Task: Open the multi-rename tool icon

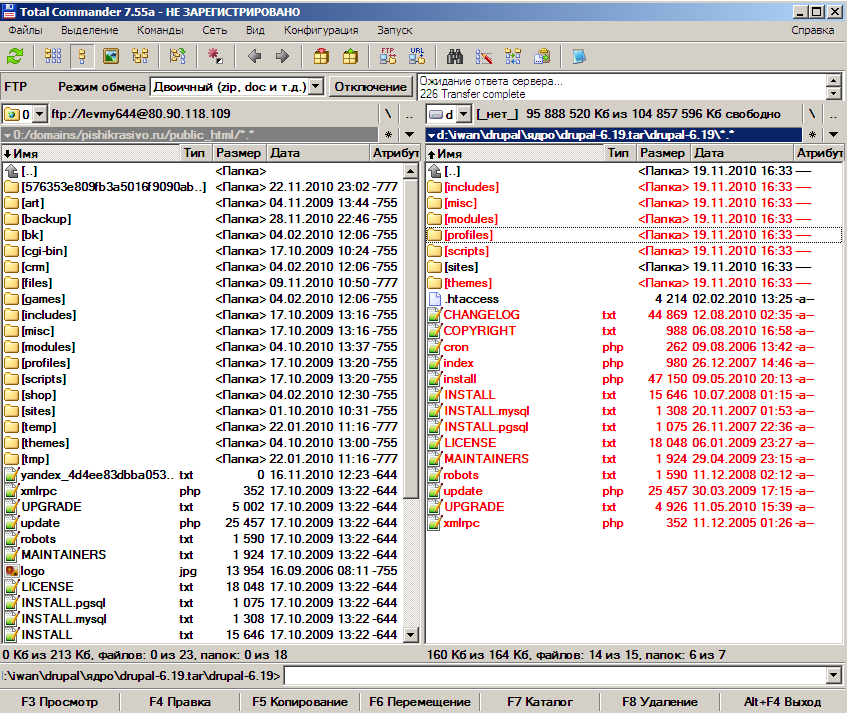Action: (484, 56)
